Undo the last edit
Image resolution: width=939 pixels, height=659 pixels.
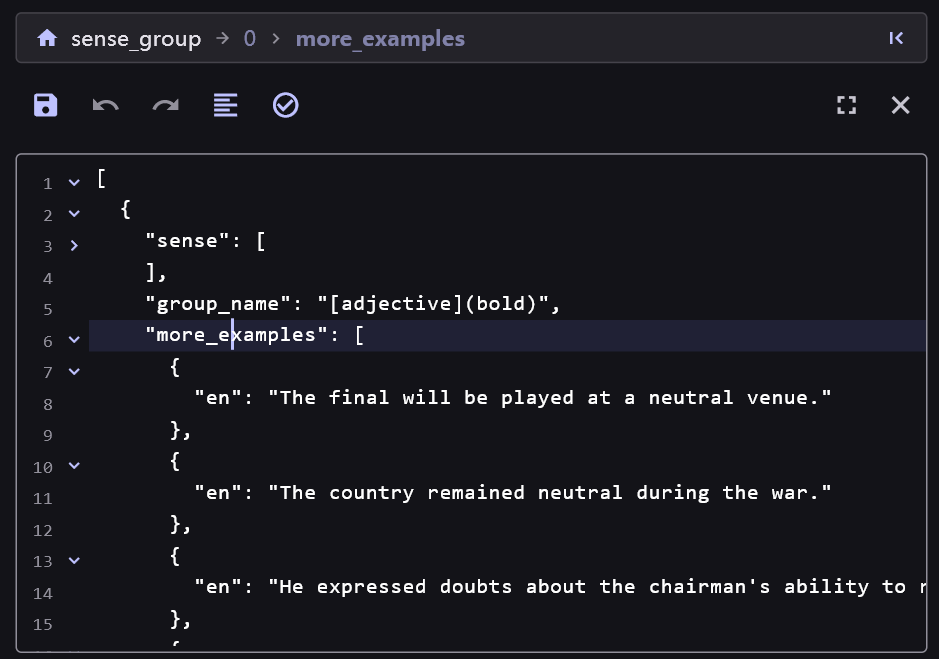pos(105,105)
